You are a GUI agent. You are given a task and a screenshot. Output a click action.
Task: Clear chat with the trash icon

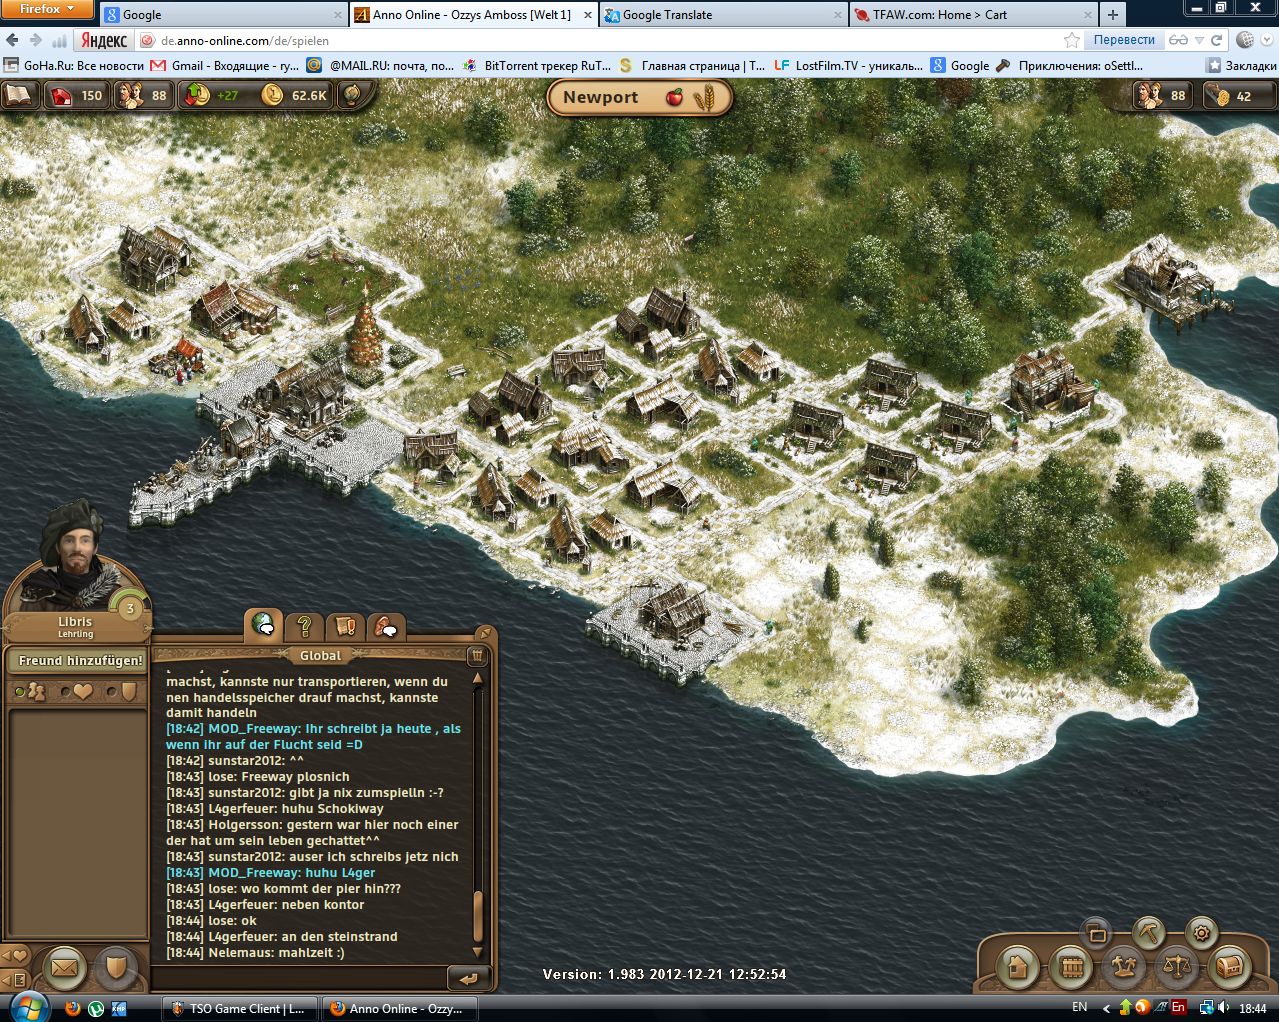click(476, 656)
